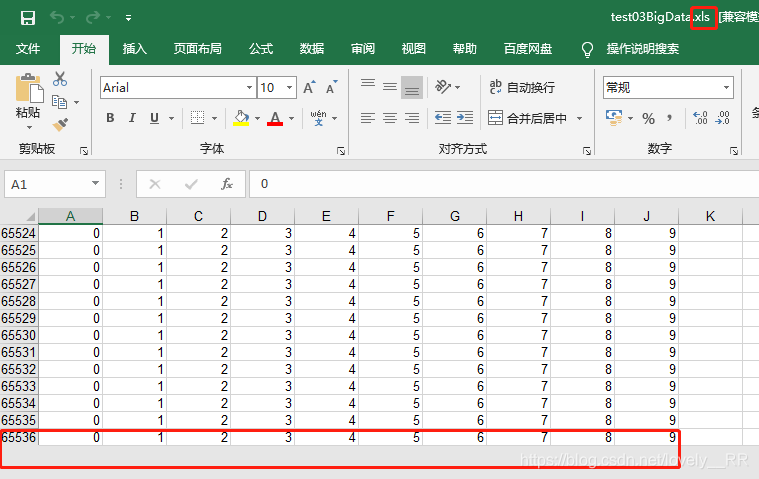Open the 字体 font dialog launcher
This screenshot has height=479, width=759.
pos(341,151)
